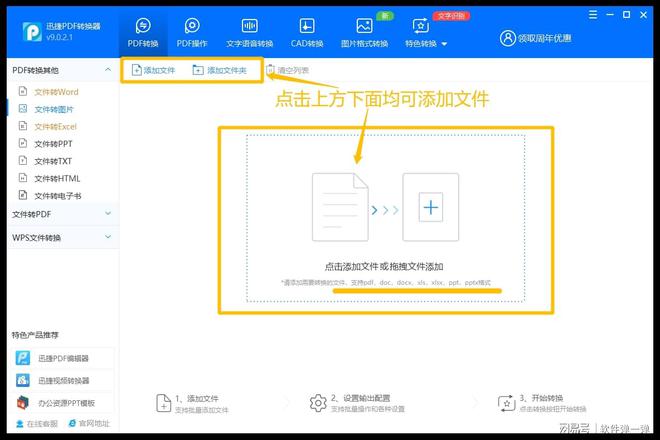Open the hamburger menu icon
660x440 pixels.
(x=593, y=15)
